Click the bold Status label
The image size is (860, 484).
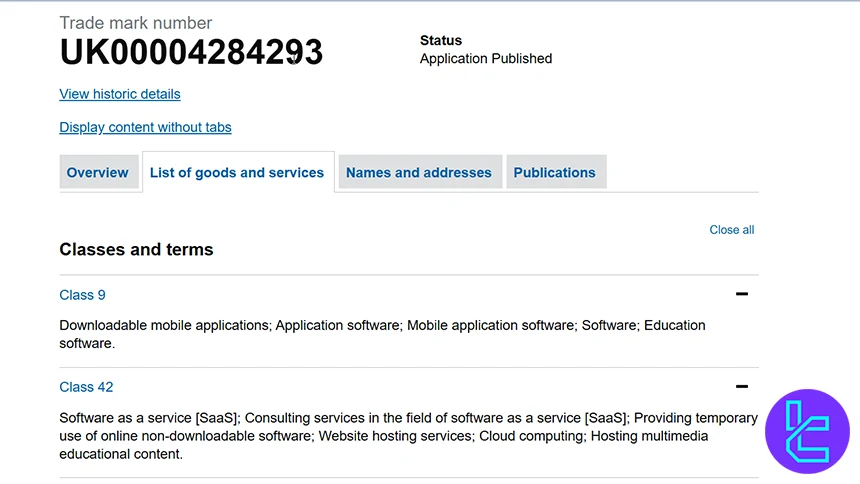441,41
